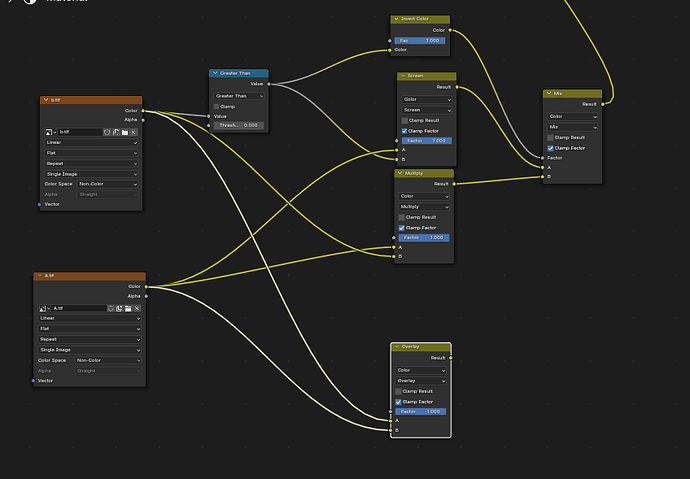Click Color output socket of b.tif node
690x479 pixels.
coord(143,111)
